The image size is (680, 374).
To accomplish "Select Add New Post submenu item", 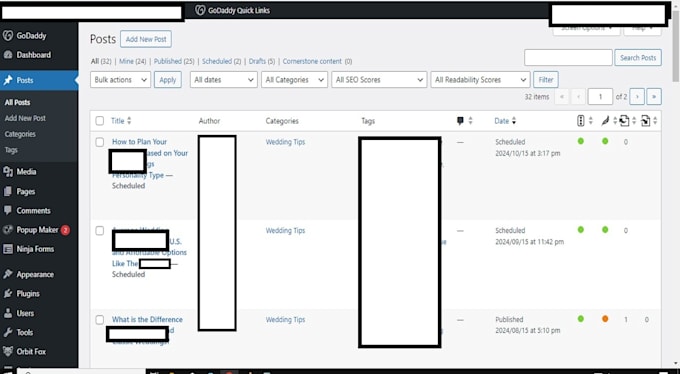I will pyautogui.click(x=25, y=118).
